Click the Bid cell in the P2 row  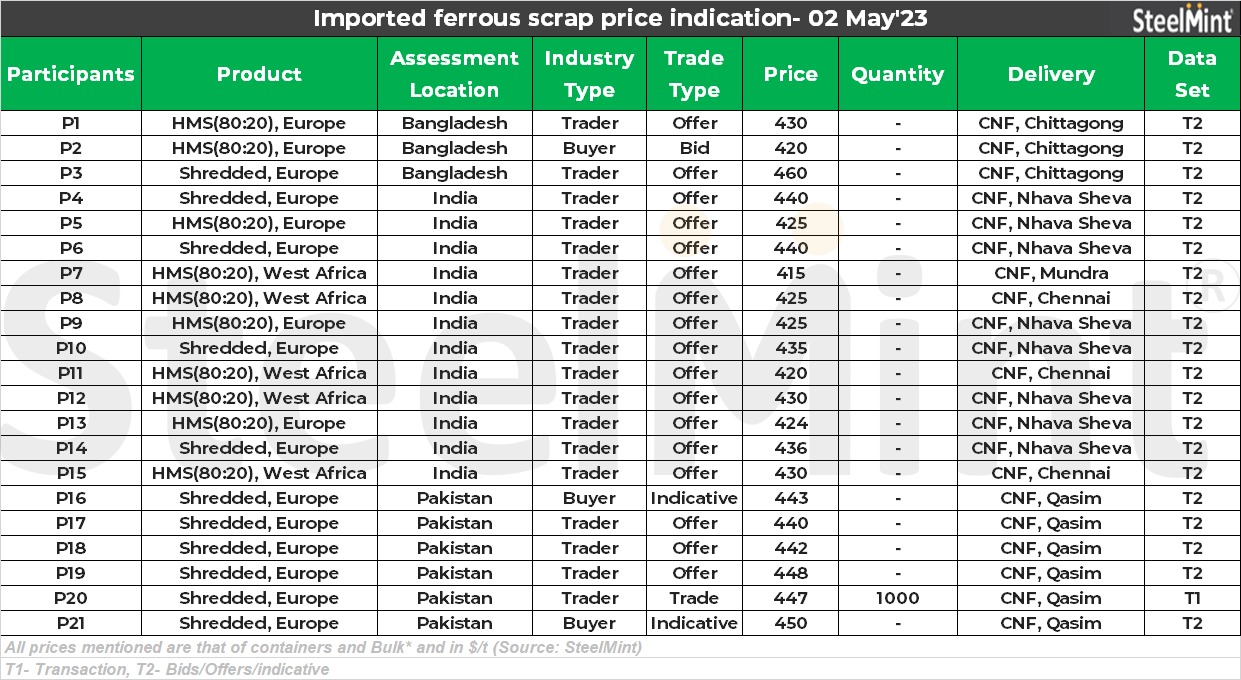click(x=694, y=148)
